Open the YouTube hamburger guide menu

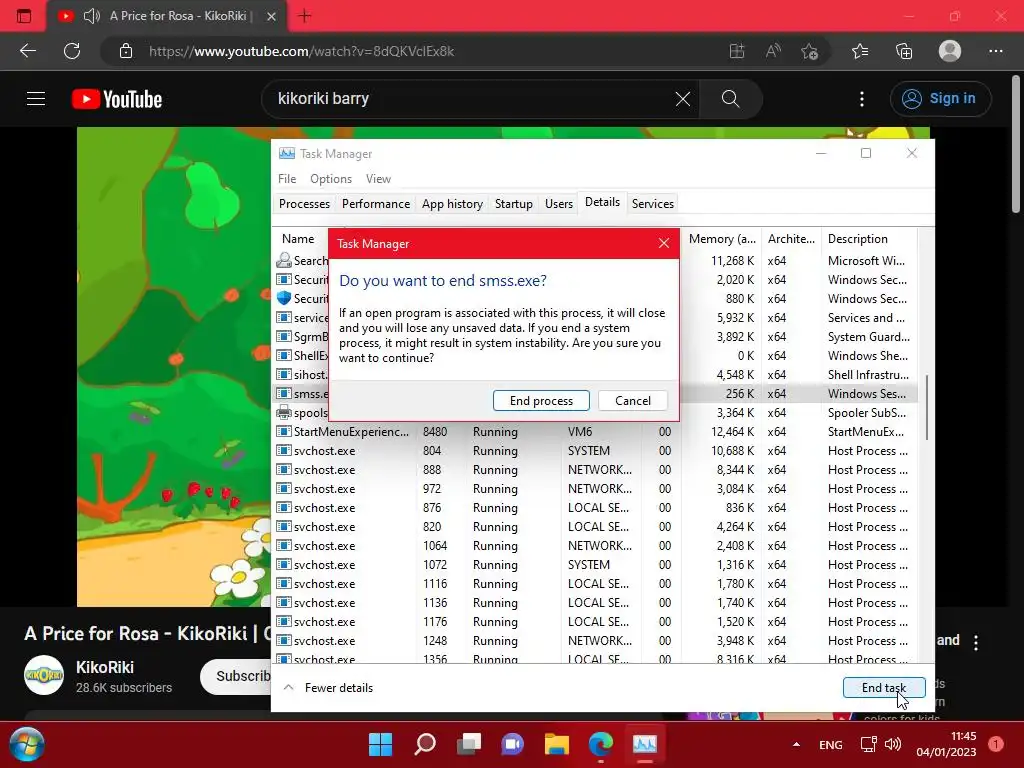click(x=36, y=99)
